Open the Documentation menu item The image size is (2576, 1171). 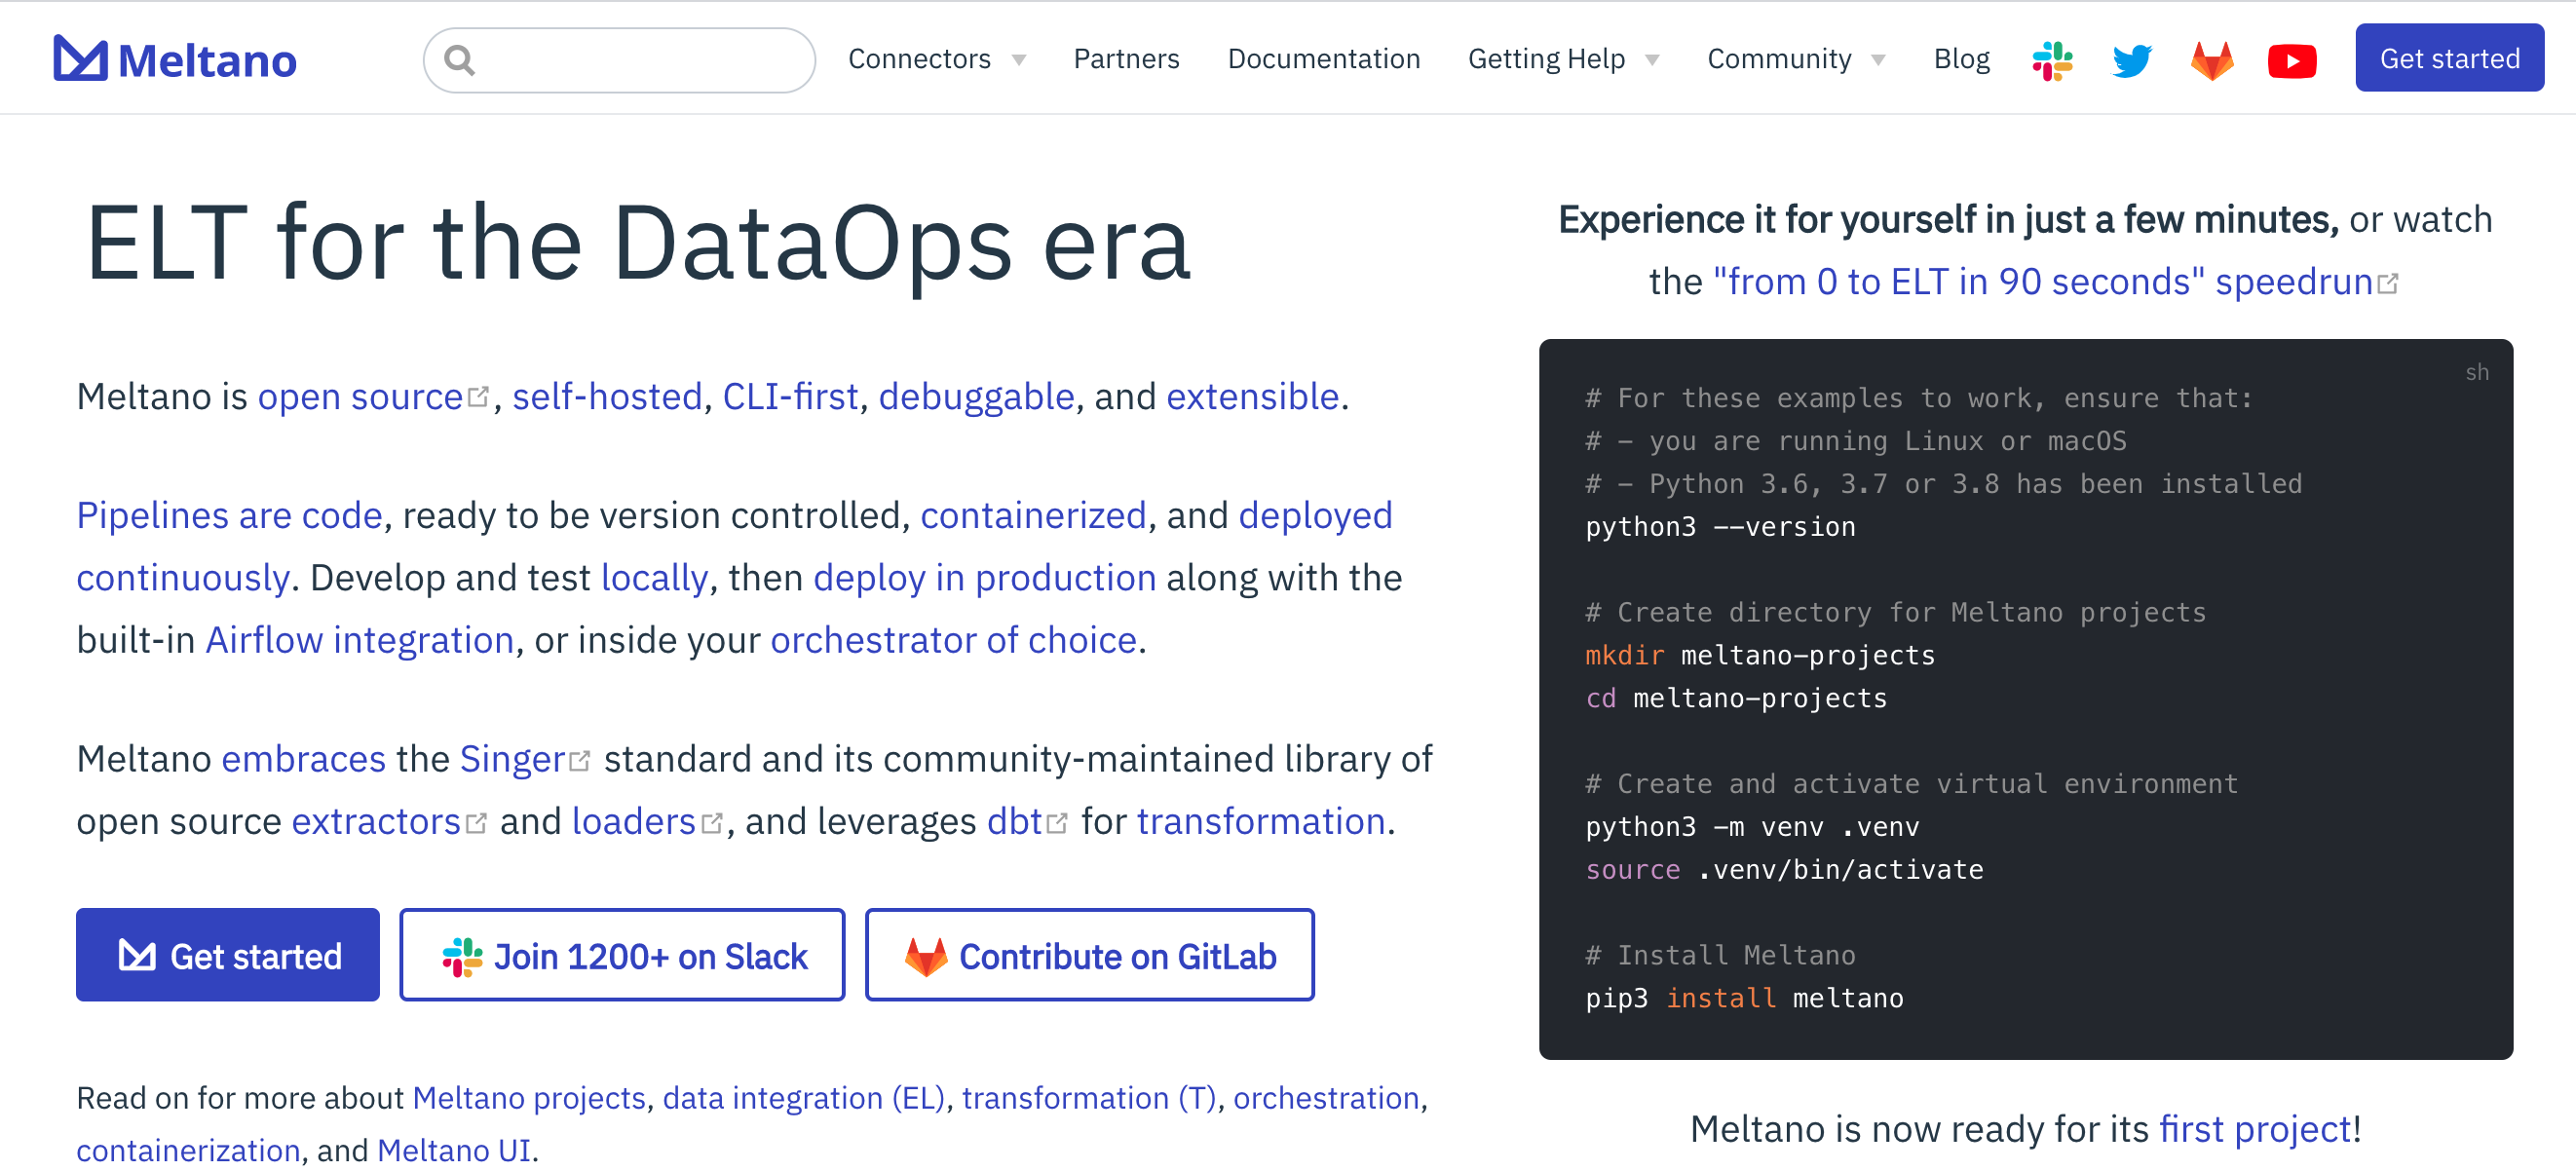pos(1324,59)
